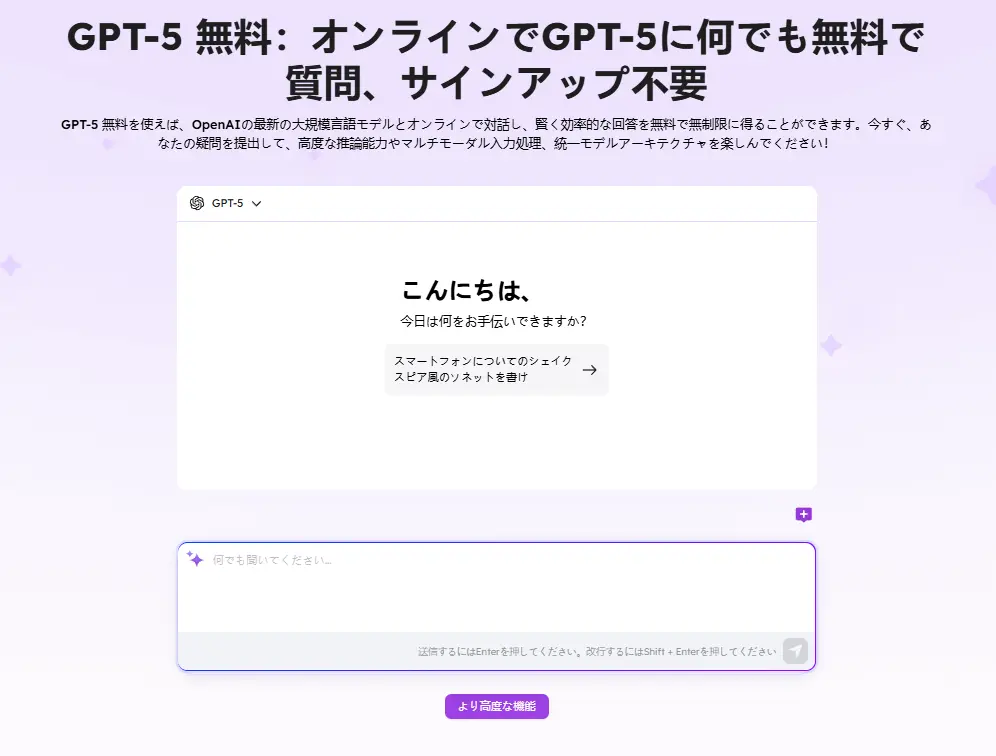Image resolution: width=996 pixels, height=756 pixels.
Task: Click the GPT-5 無料 page title
Action: point(497,56)
